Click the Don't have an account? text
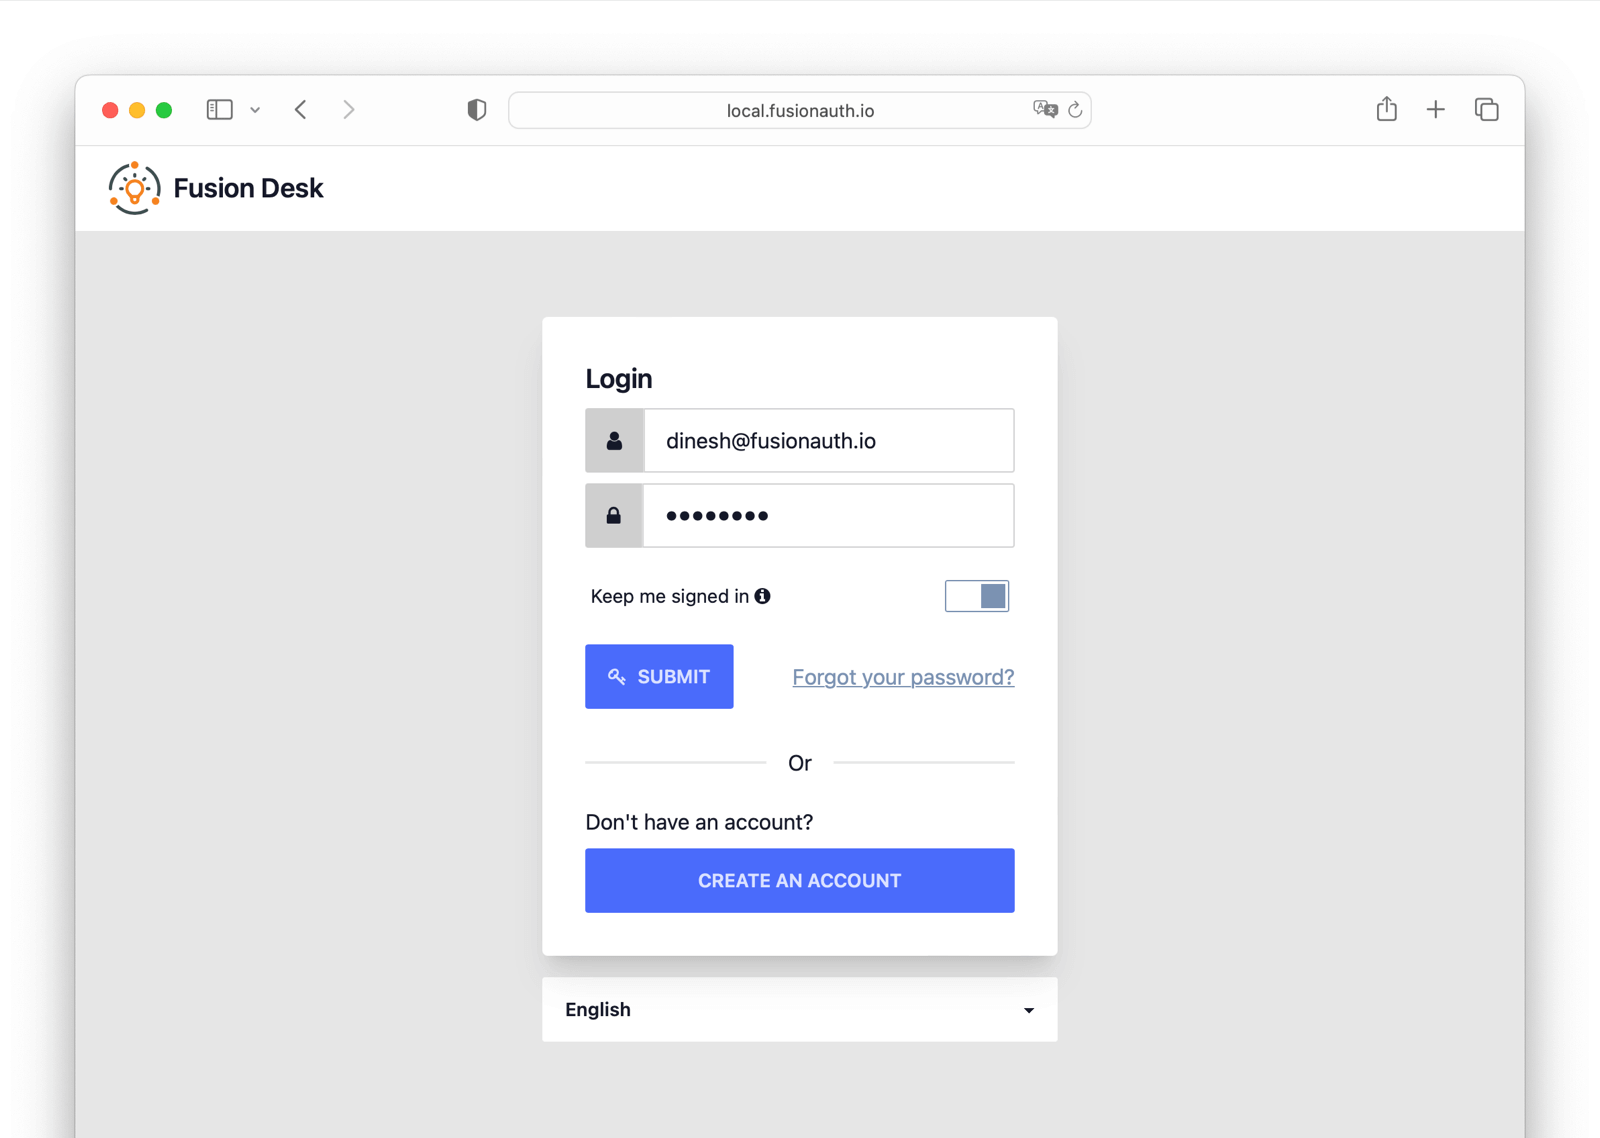 (699, 822)
